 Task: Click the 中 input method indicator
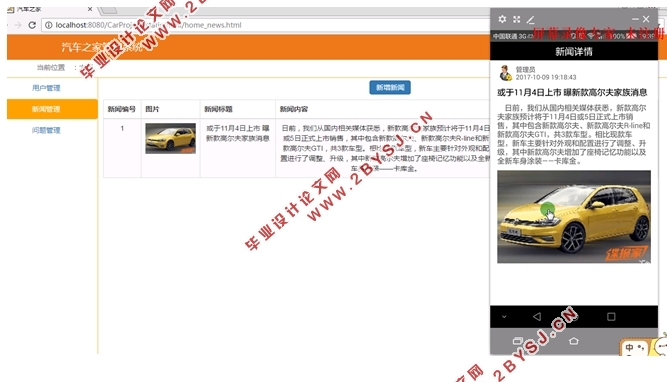629,348
